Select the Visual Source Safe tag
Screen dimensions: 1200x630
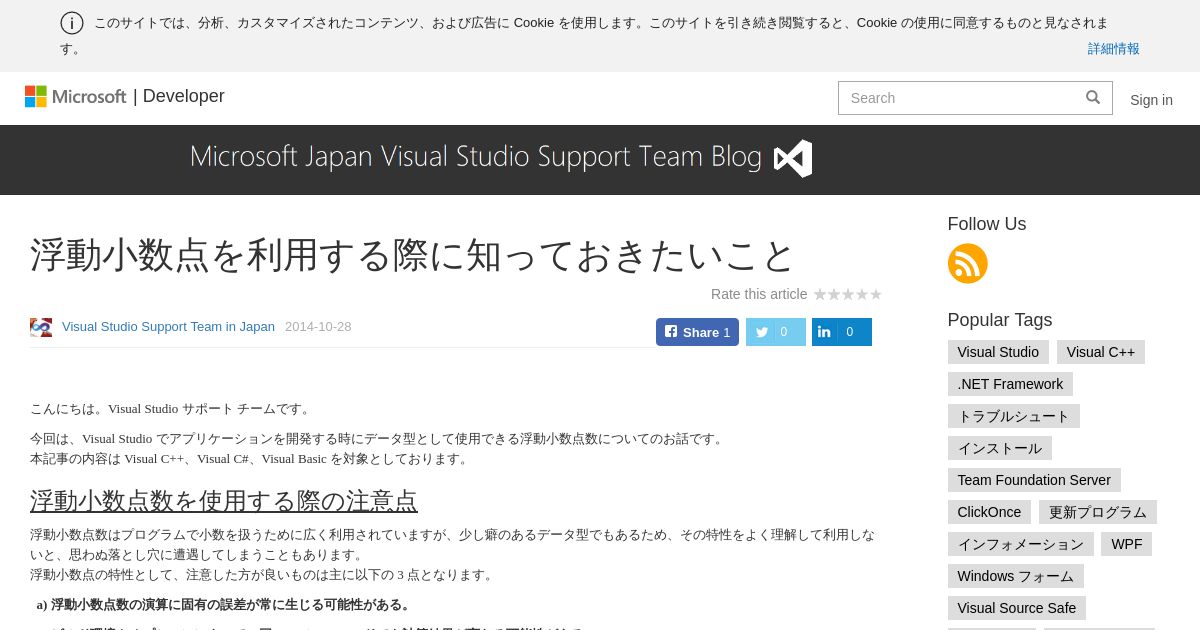pyautogui.click(x=1017, y=608)
